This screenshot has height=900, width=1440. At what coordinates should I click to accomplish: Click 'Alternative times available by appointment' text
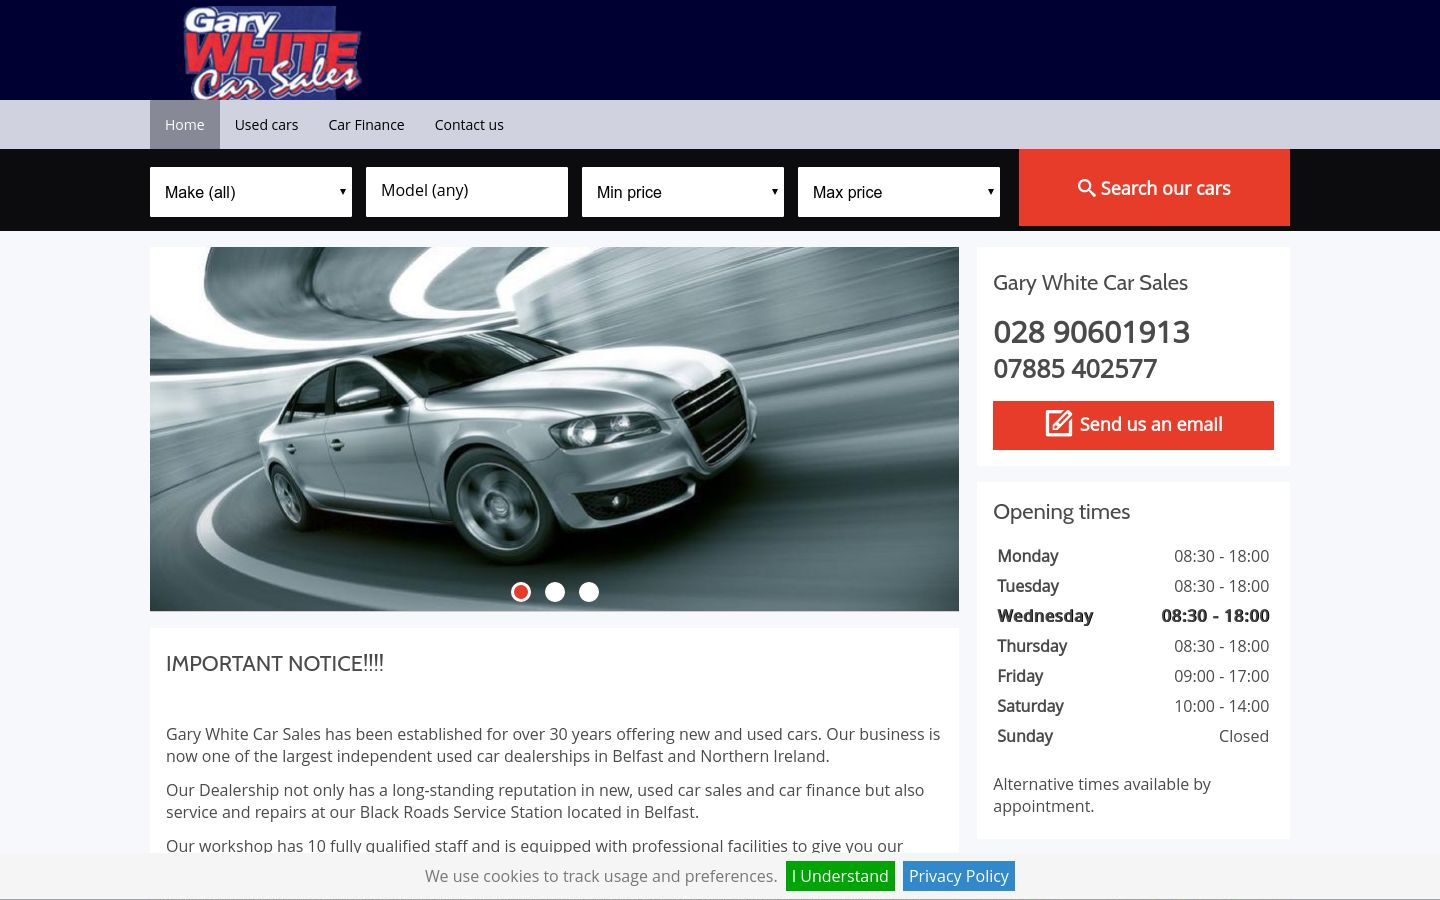(1102, 795)
